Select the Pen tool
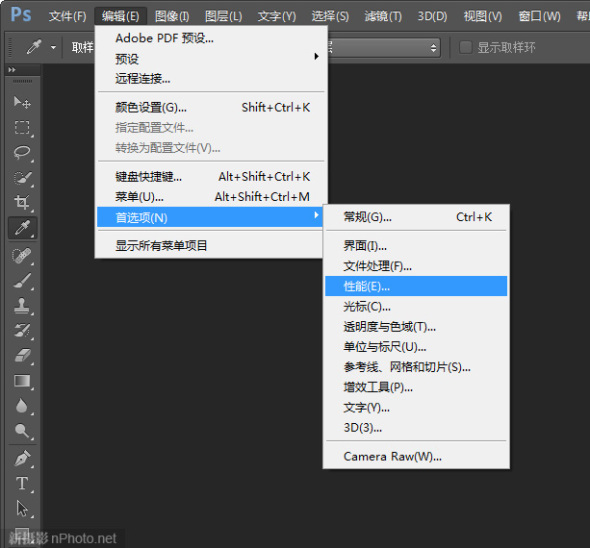 22,458
